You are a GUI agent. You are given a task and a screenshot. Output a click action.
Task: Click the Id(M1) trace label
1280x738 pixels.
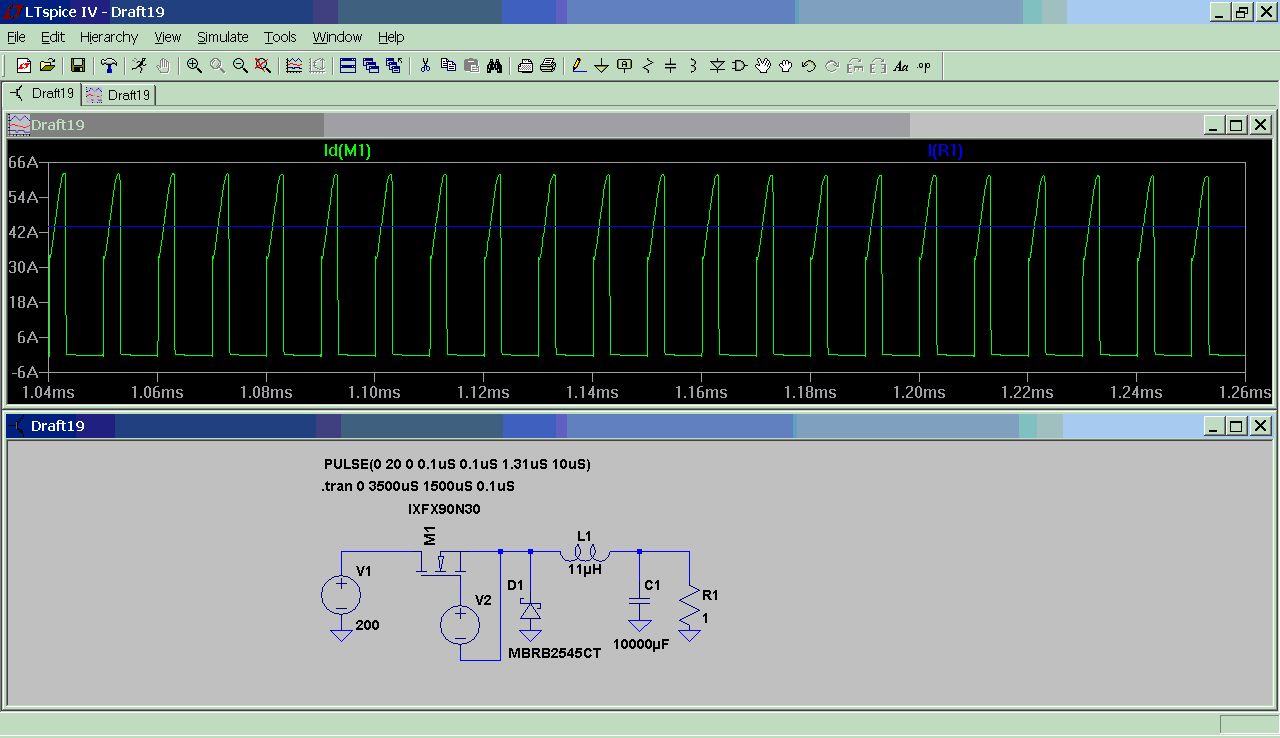click(347, 151)
